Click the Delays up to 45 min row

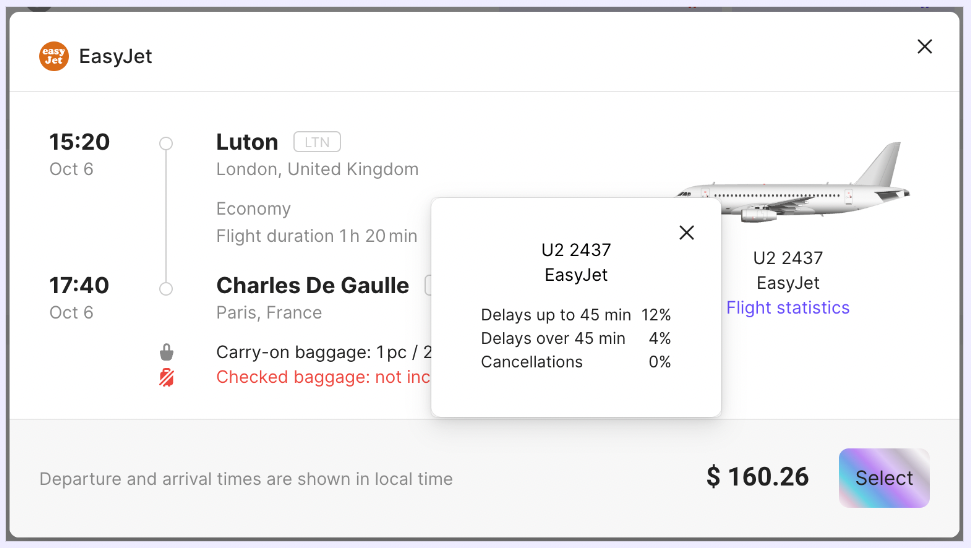(575, 315)
